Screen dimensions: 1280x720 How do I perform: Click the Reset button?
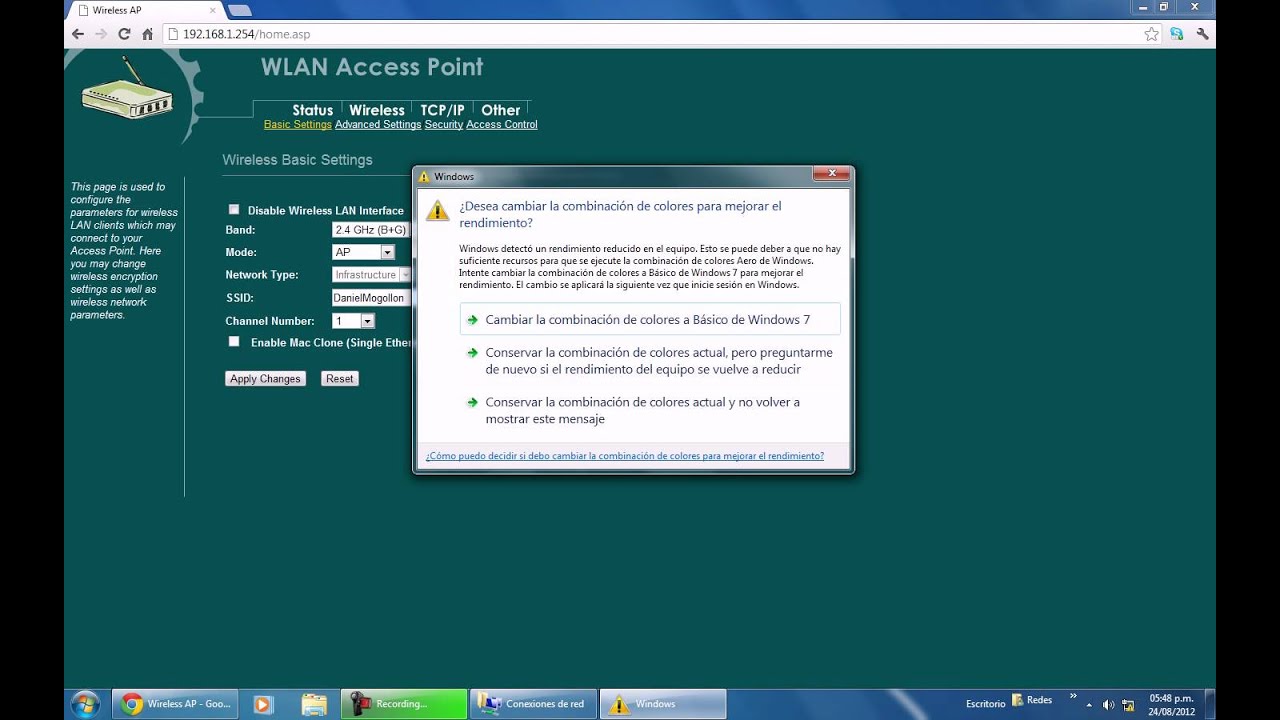tap(339, 379)
